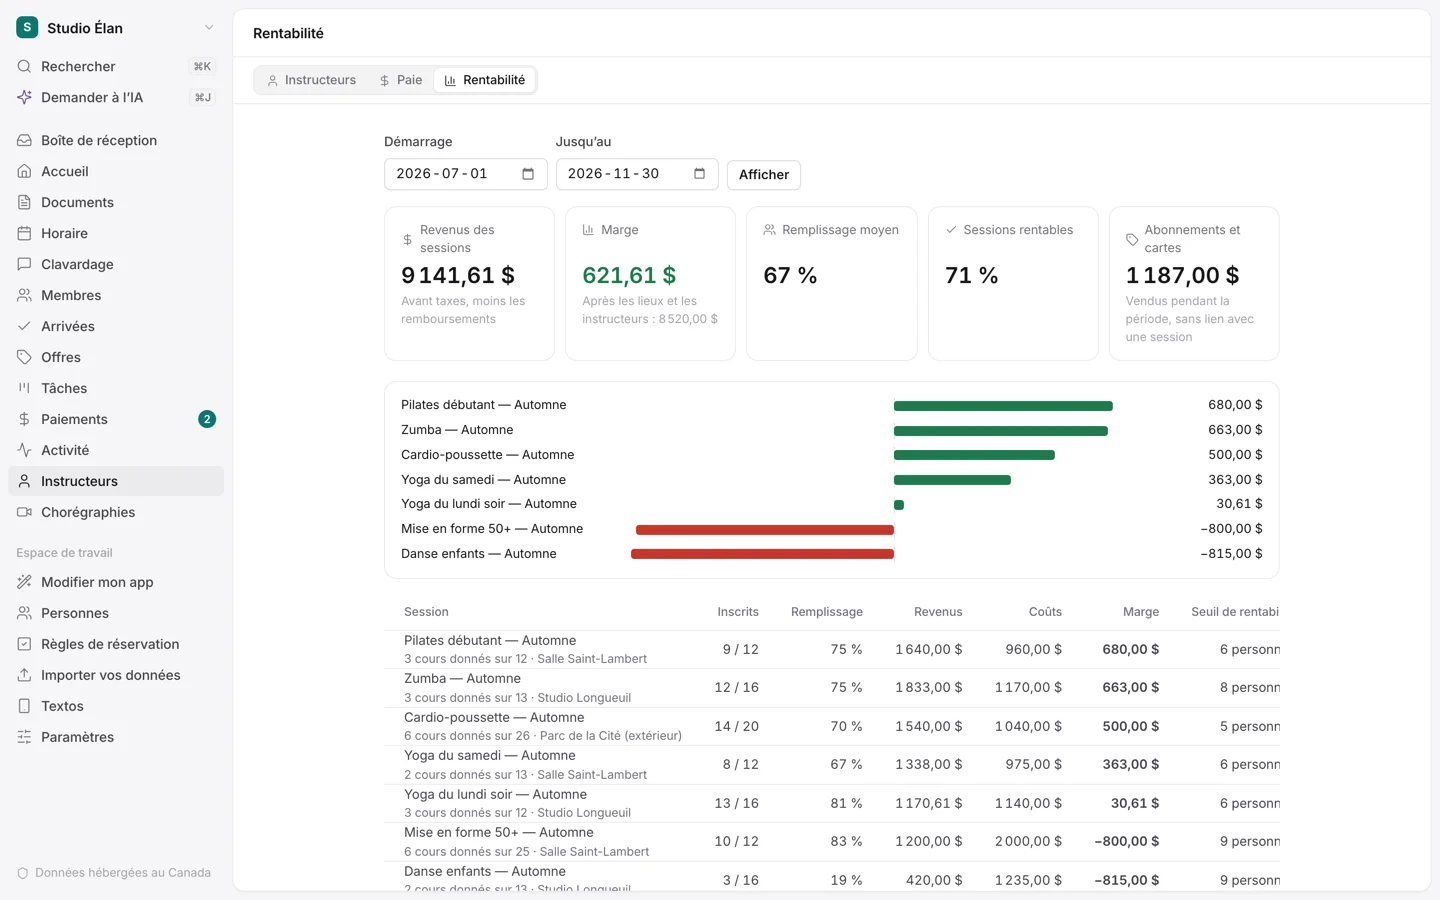
Task: Click the Tâches icon in sidebar
Action: coord(24,388)
